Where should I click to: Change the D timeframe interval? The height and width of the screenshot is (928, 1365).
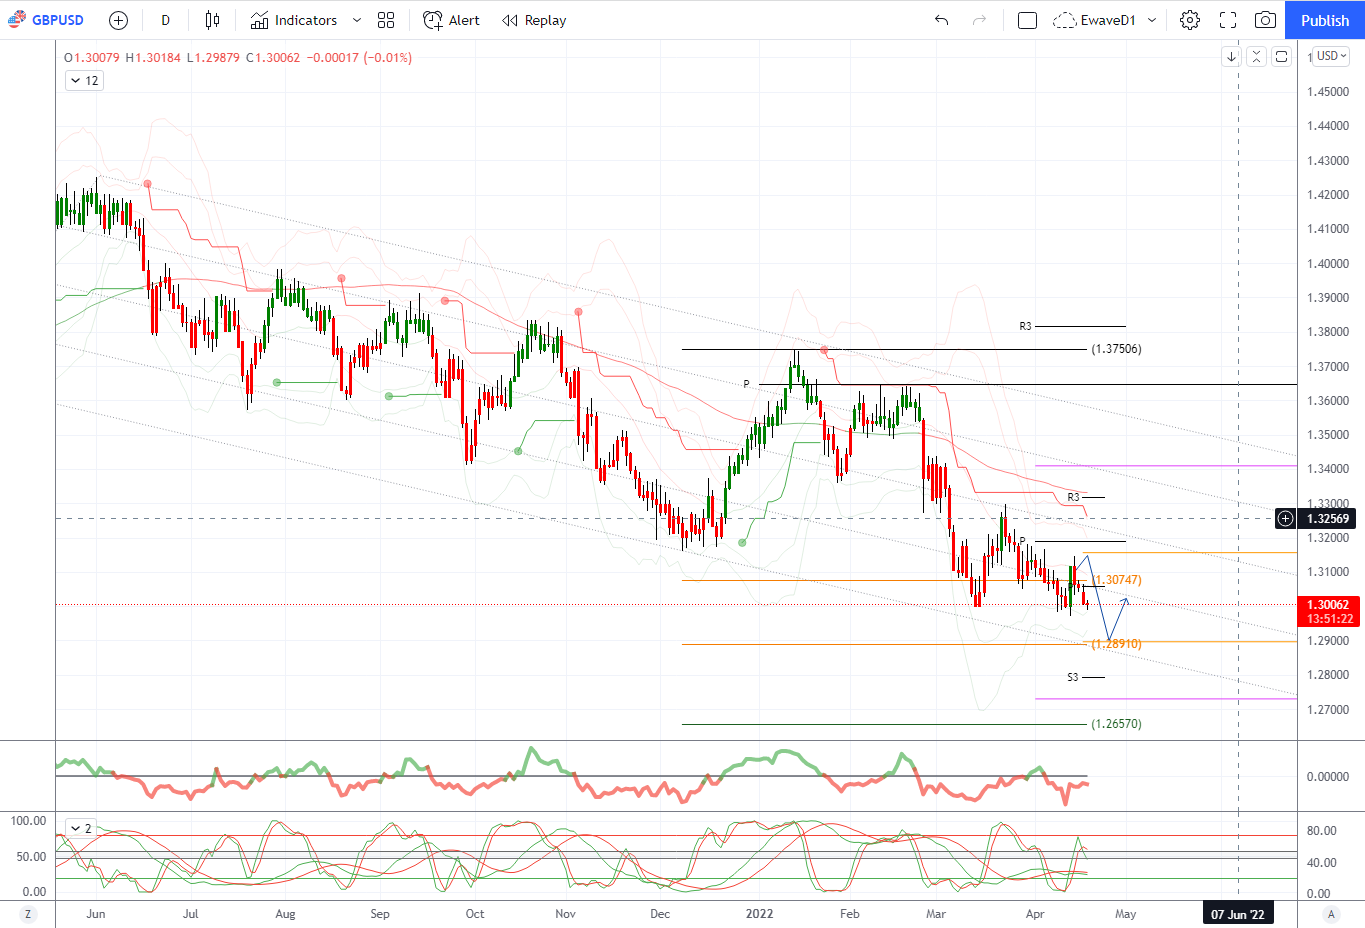pos(166,20)
